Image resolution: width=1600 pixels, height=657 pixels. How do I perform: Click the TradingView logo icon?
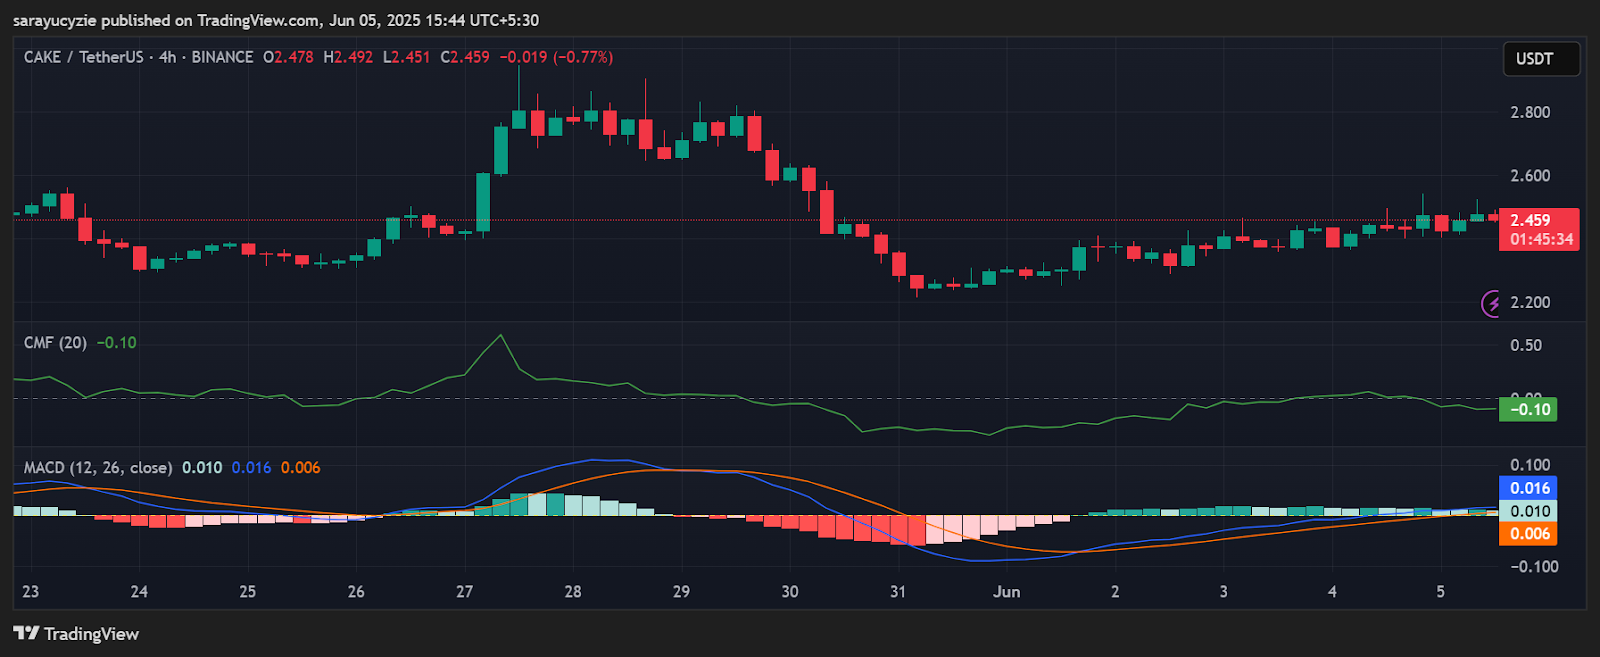tap(26, 634)
